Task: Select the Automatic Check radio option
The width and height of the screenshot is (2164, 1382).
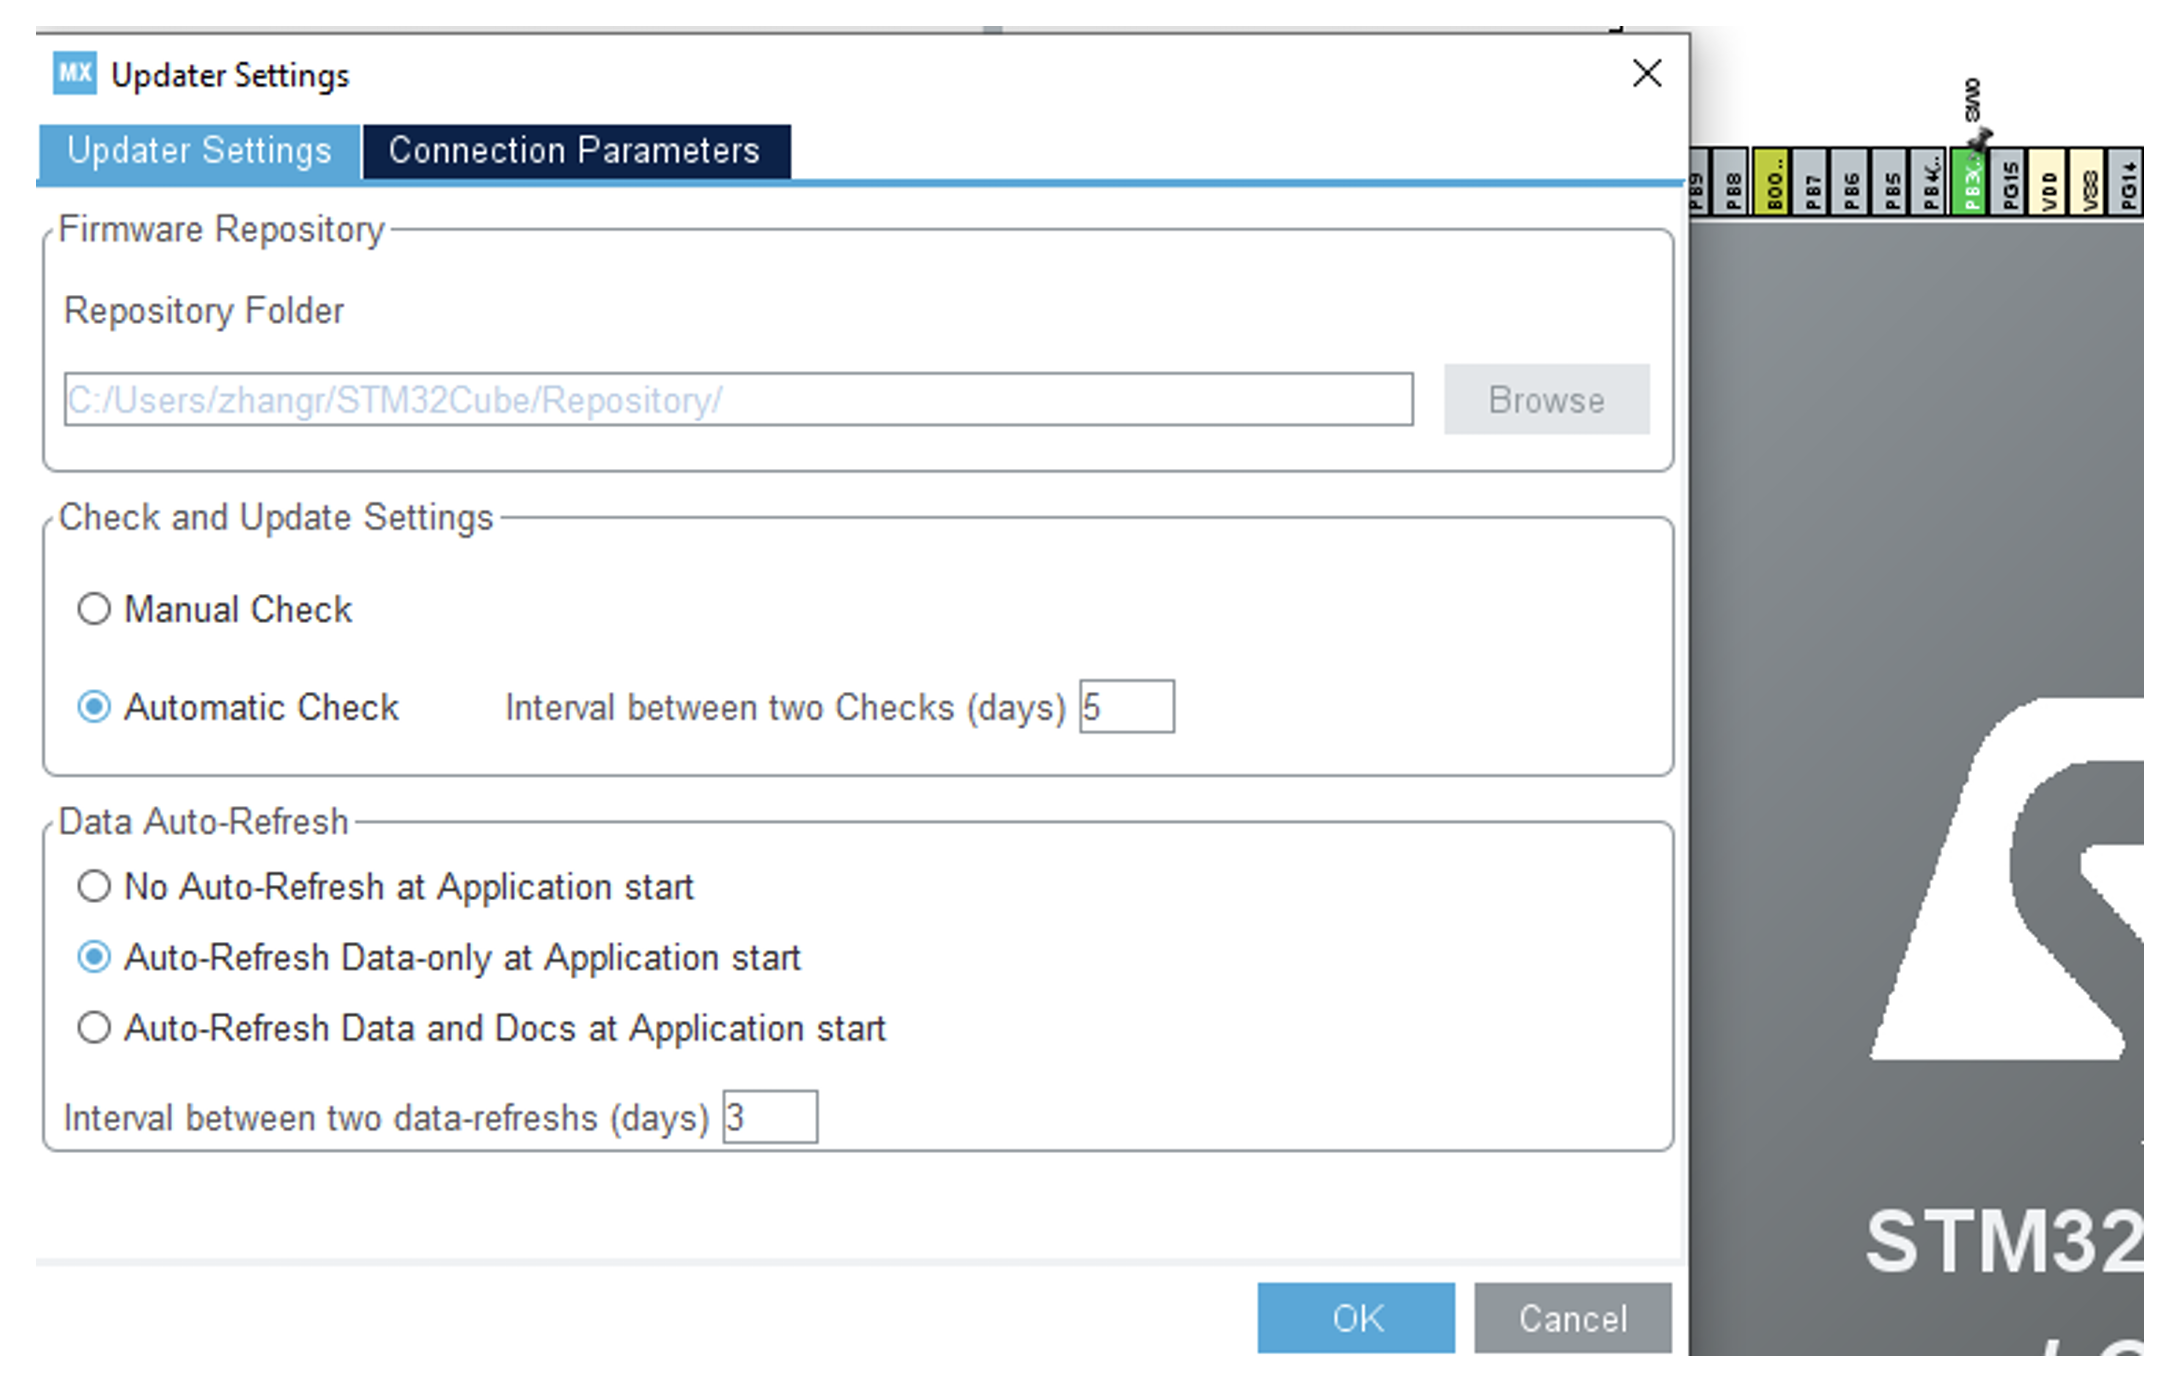Action: (x=94, y=707)
